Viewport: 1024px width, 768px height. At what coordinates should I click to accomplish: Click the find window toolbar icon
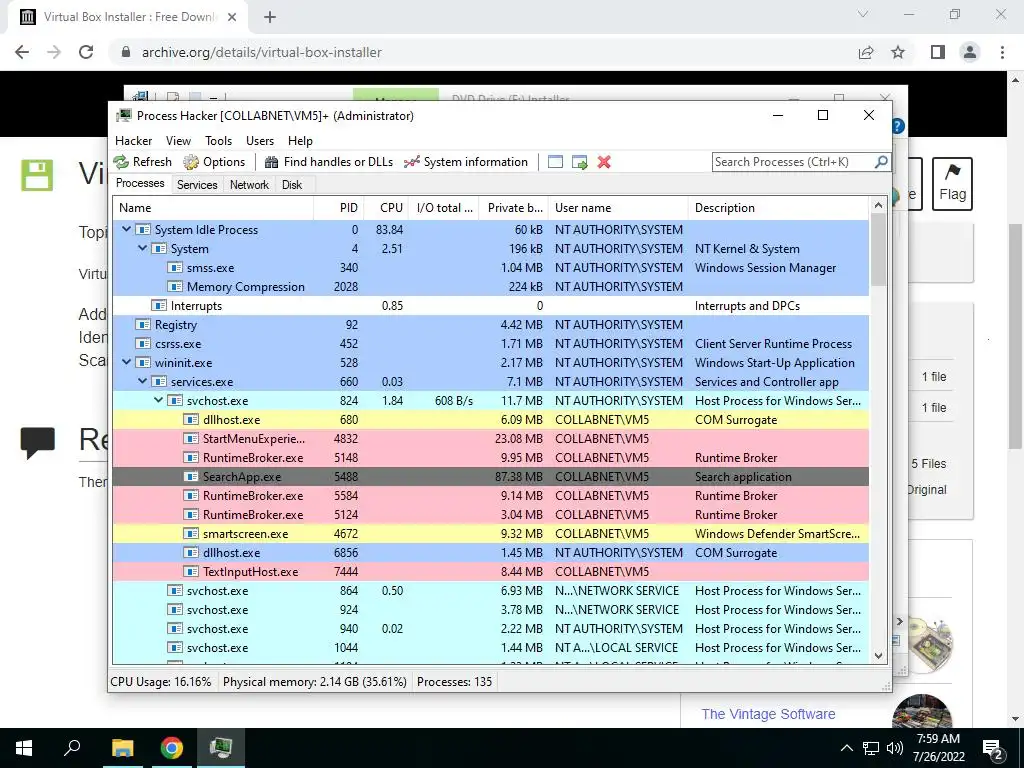click(555, 162)
